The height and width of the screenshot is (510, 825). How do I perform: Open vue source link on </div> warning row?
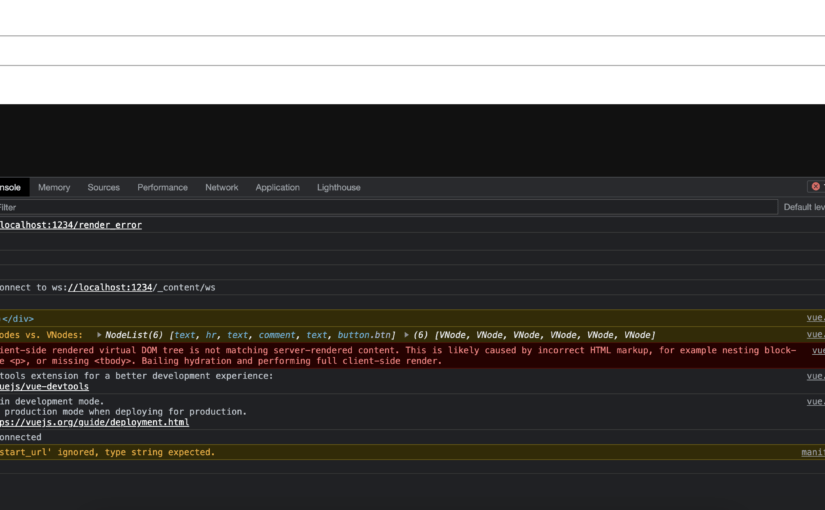pyautogui.click(x=816, y=318)
